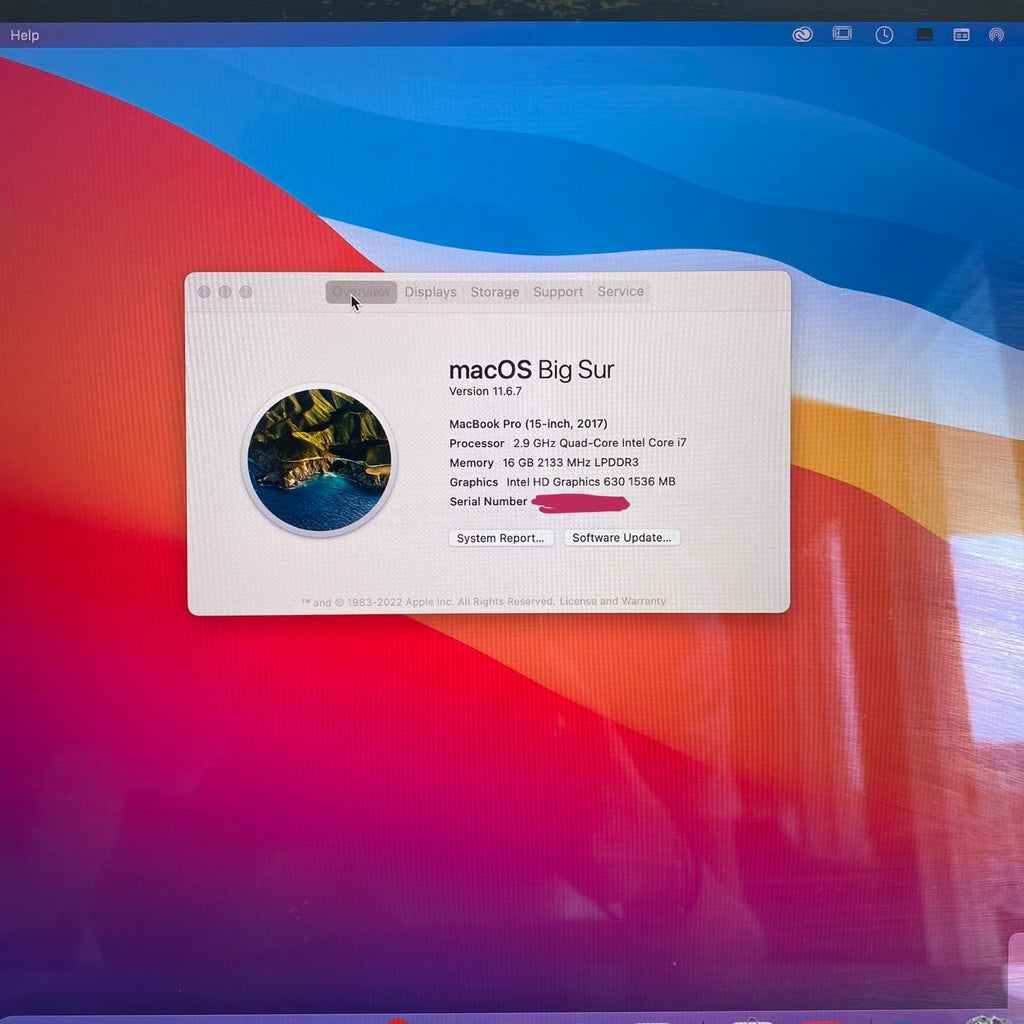Viewport: 1024px width, 1024px height.
Task: Click the wireless signal menu bar icon
Action: pyautogui.click(x=996, y=34)
